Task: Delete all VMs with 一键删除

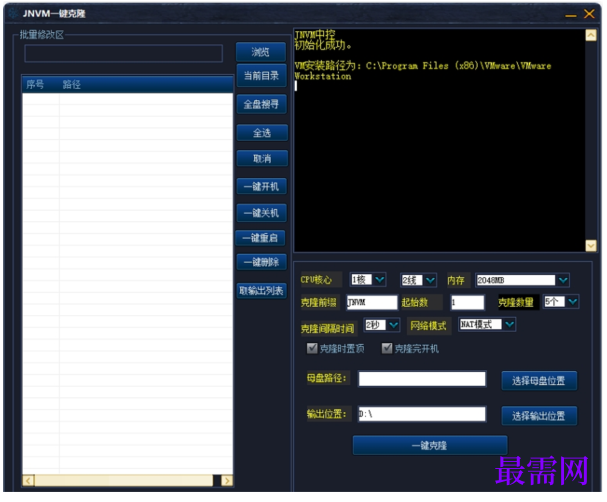Action: coord(261,262)
